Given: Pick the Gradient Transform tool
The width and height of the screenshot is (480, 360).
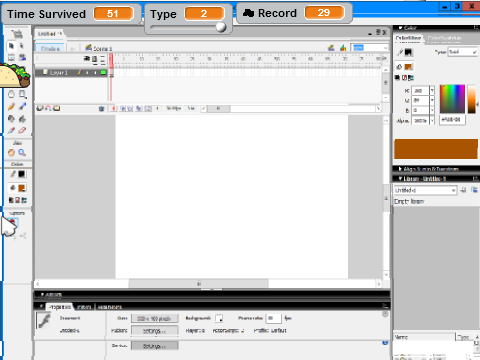Looking at the screenshot, I should (x=22, y=57).
